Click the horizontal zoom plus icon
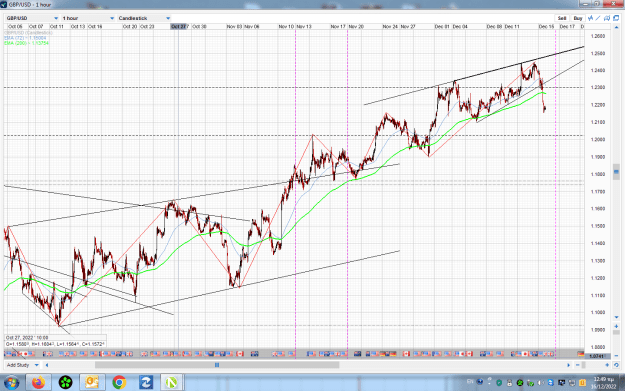 pyautogui.click(x=607, y=365)
